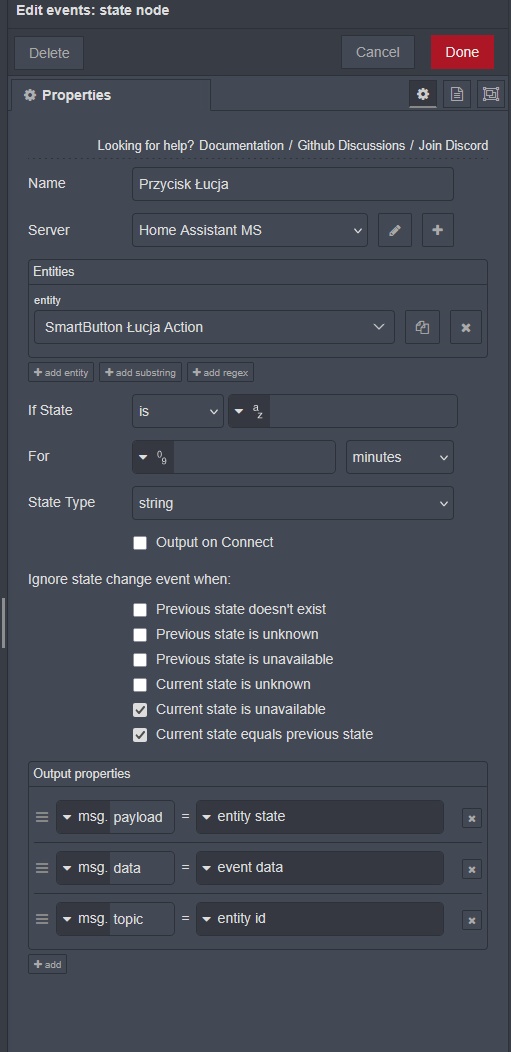The height and width of the screenshot is (1052, 511).
Task: Remove the msg.topic output property row
Action: [471, 920]
